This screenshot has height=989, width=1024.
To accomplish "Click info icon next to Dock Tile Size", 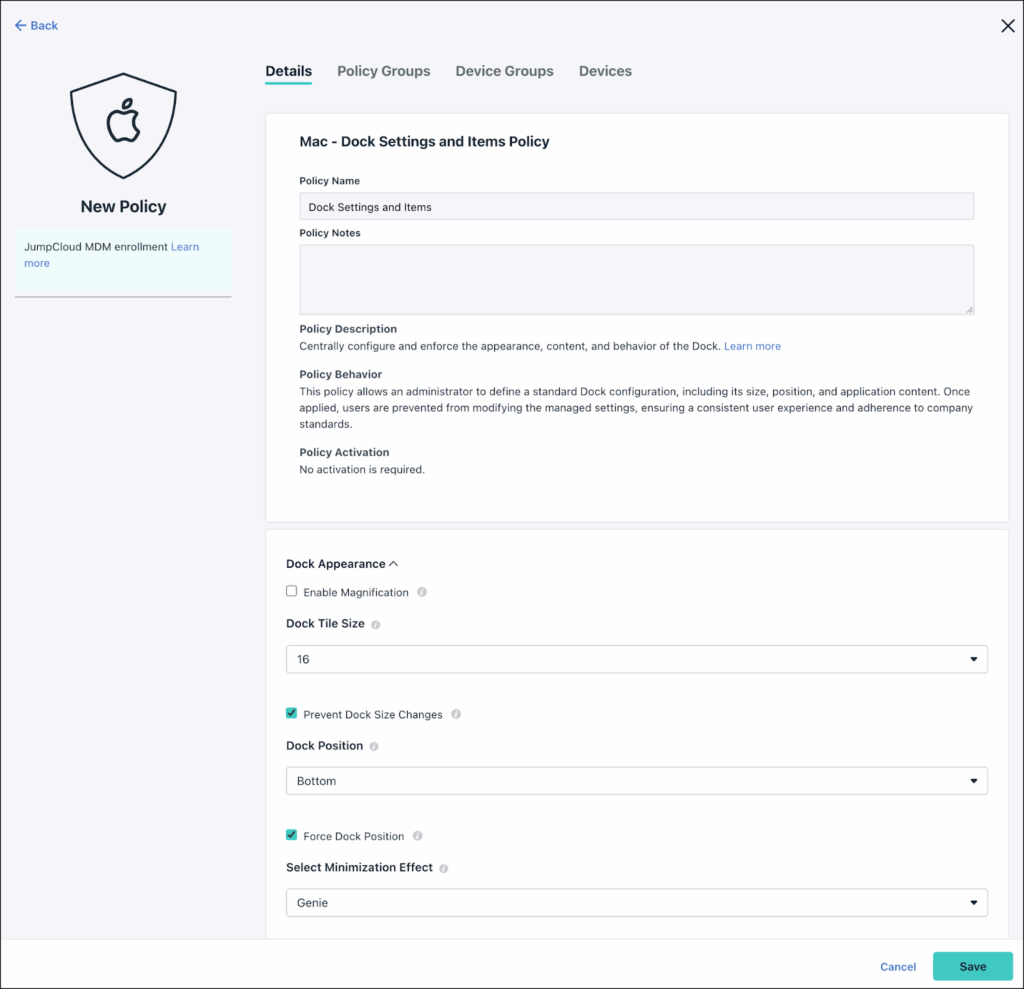I will click(x=376, y=624).
